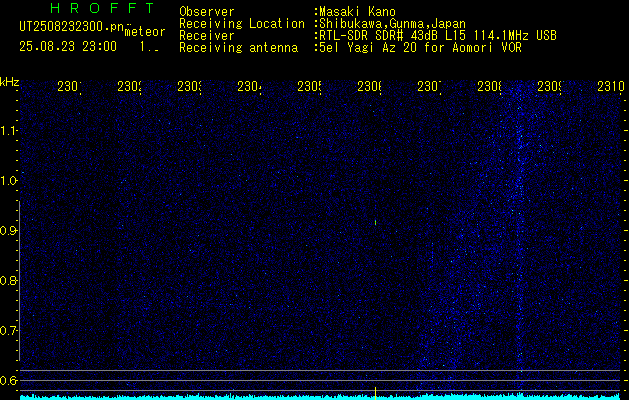
Task: Click the Receiver label
Action: click(207, 36)
